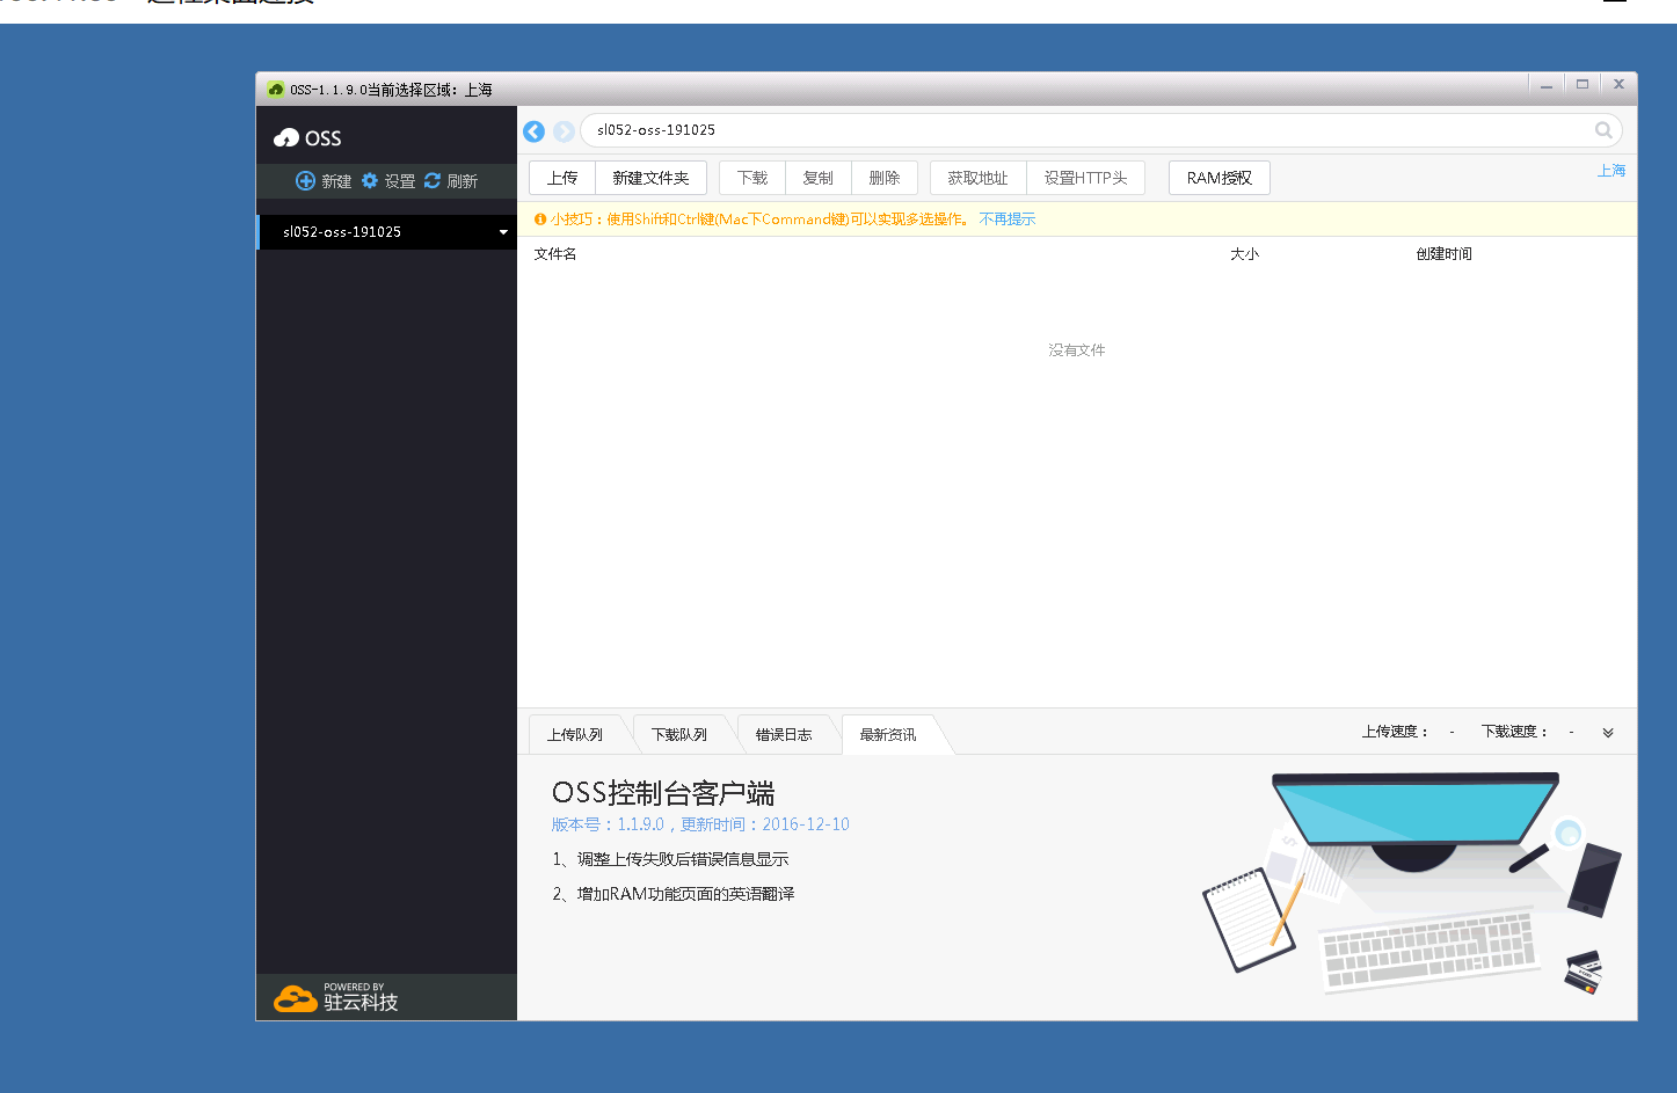Click the 下载速度 status label
Viewport: 1677px width, 1093px height.
coord(1515,732)
